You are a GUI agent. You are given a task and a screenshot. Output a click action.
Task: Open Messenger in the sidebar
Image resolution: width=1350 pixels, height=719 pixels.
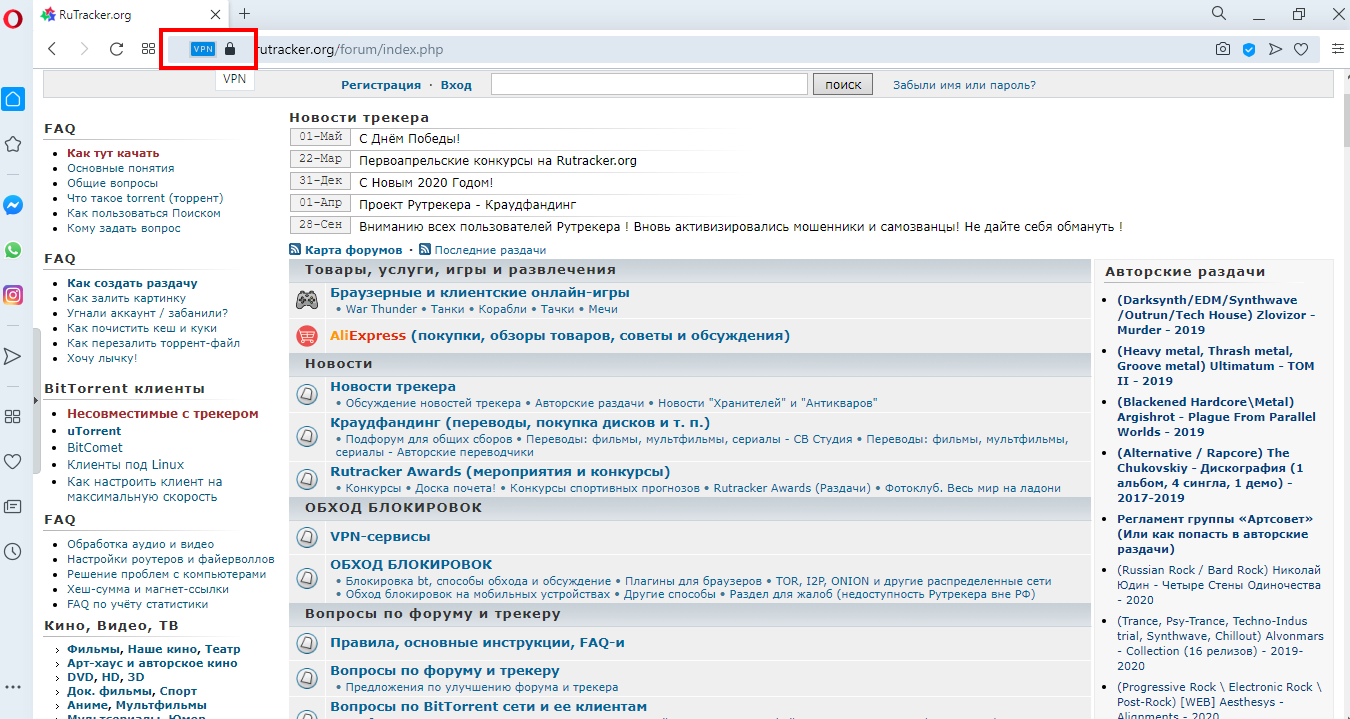[13, 205]
